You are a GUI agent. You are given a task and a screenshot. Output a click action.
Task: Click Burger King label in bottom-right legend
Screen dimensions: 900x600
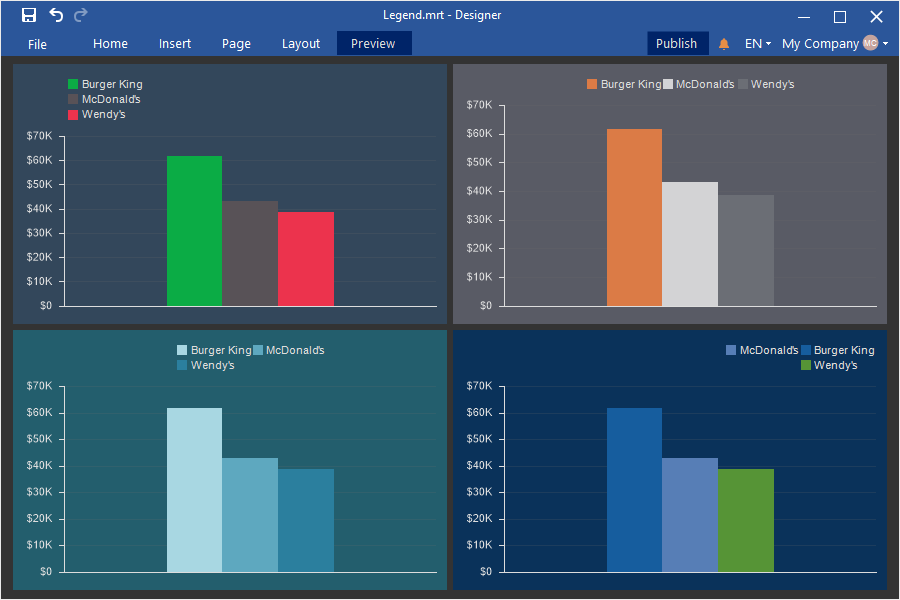(x=844, y=350)
